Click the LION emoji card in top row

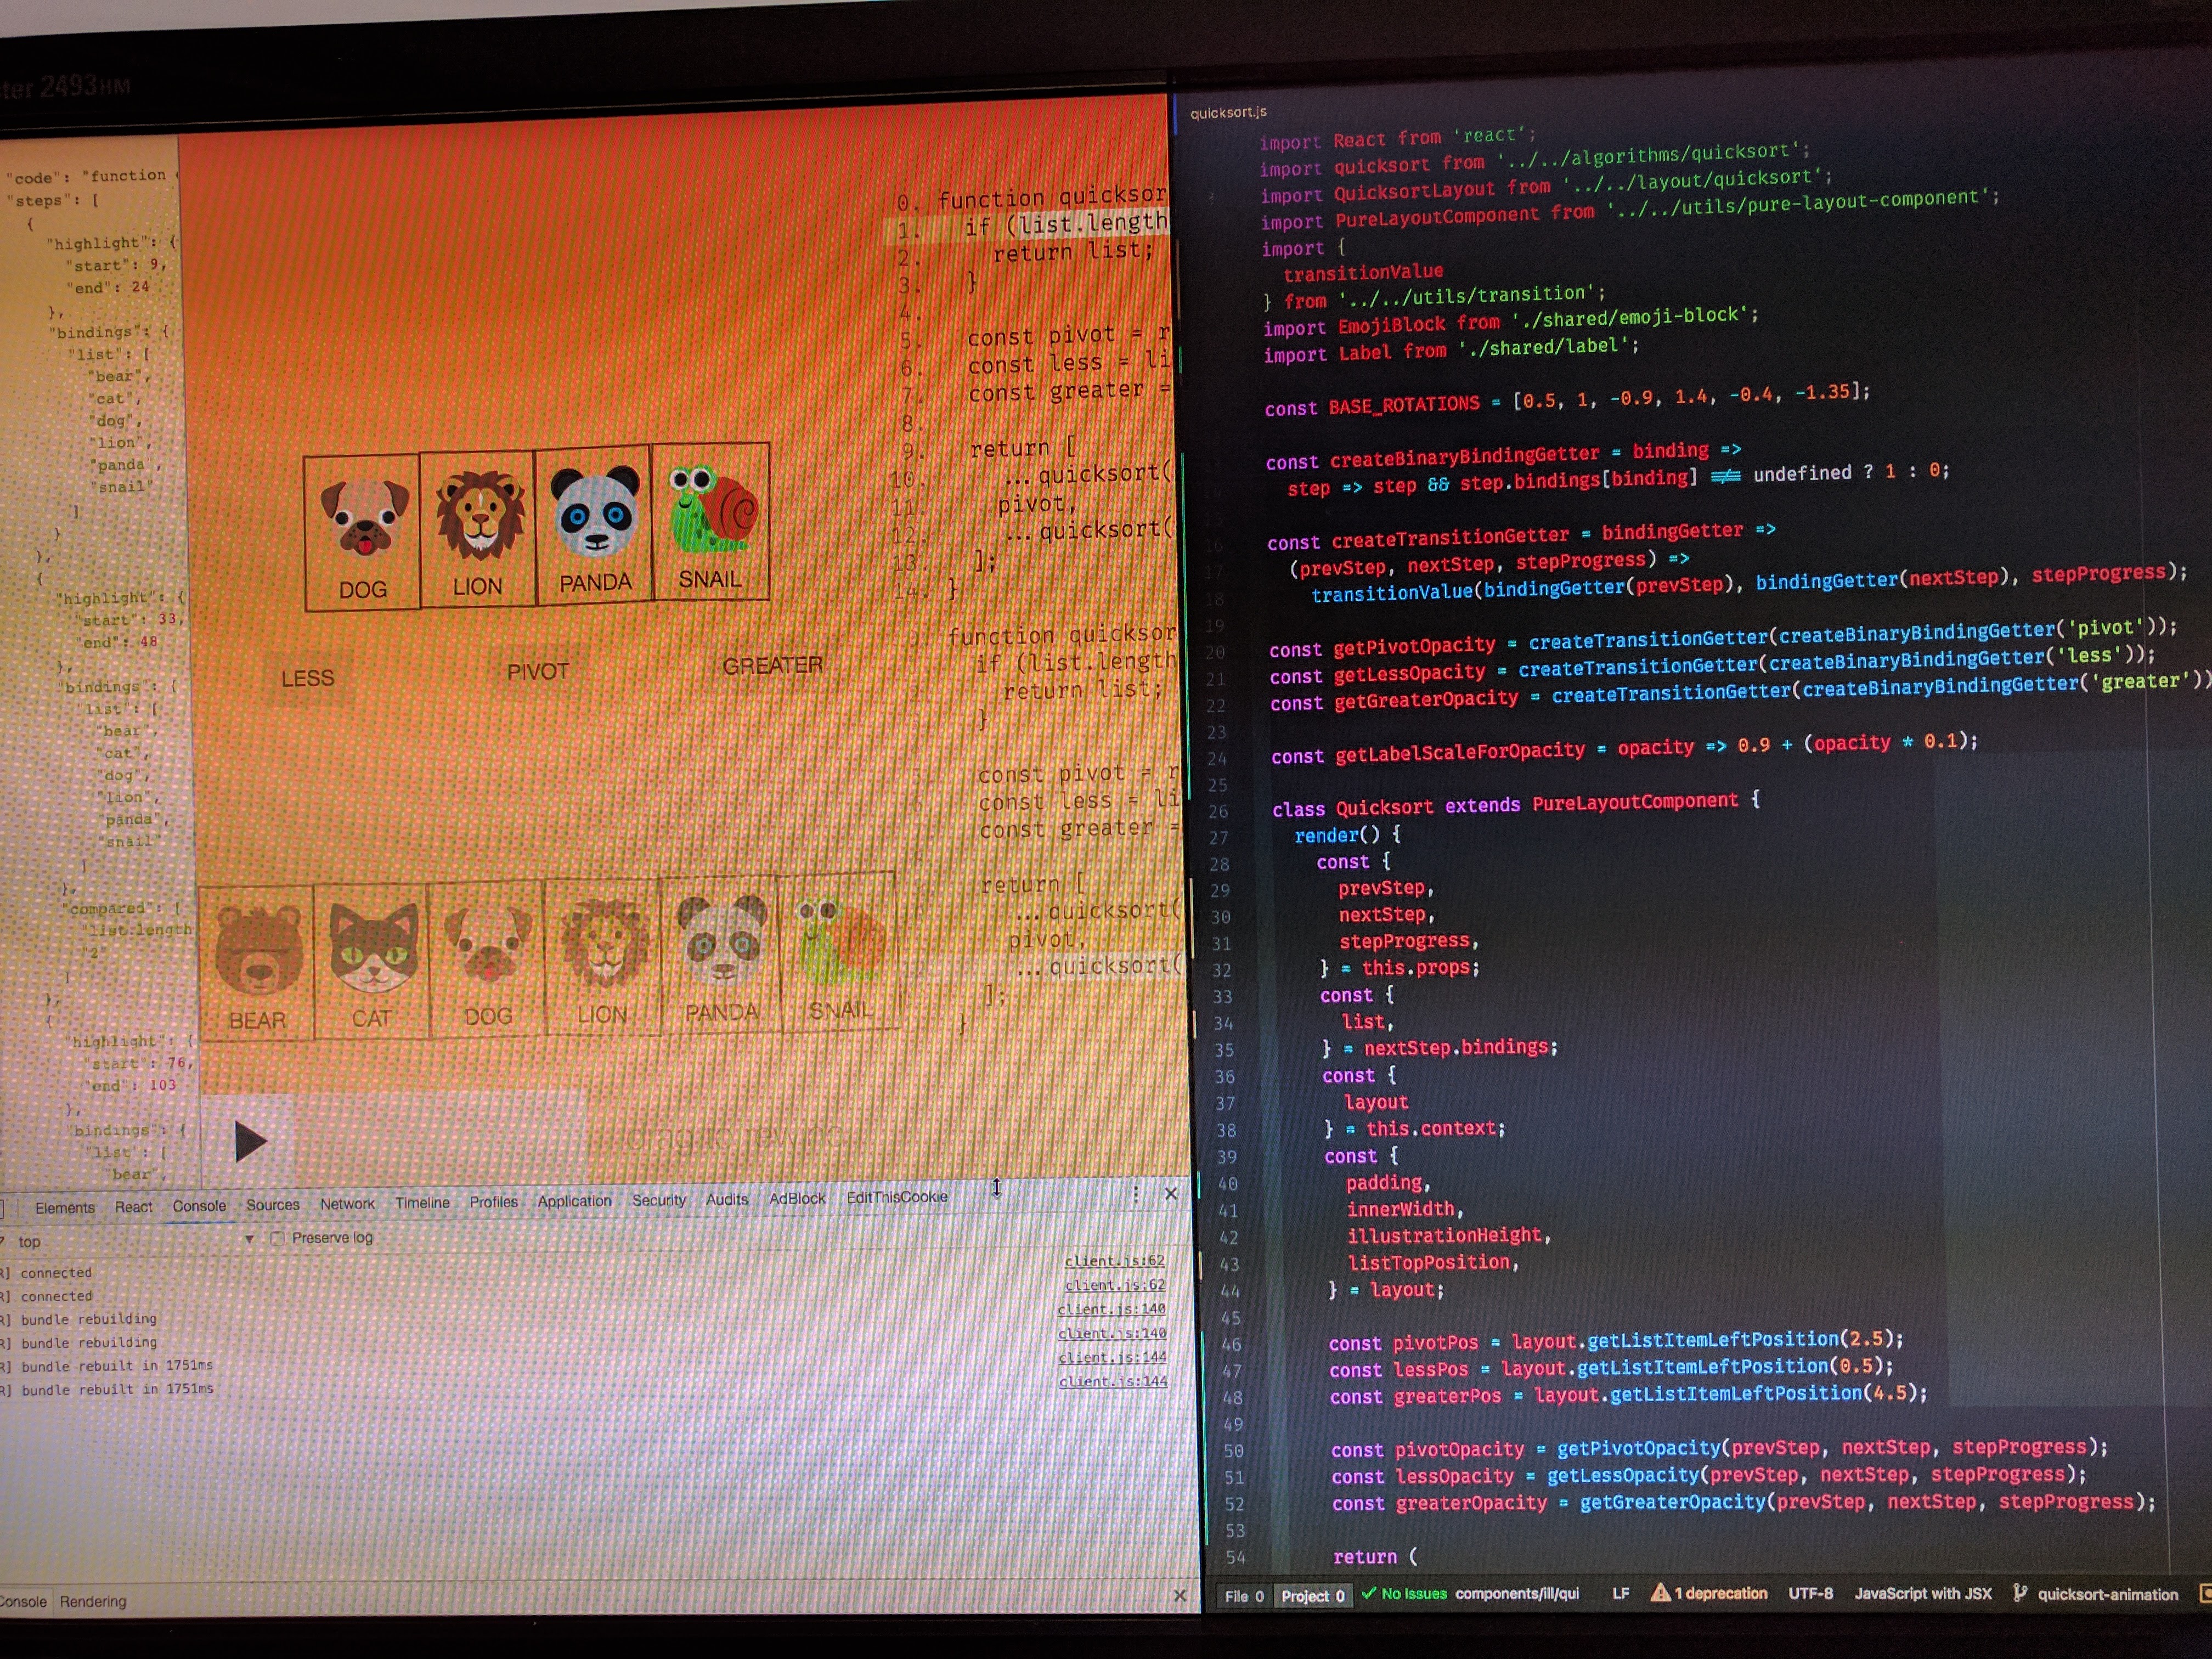pos(478,528)
